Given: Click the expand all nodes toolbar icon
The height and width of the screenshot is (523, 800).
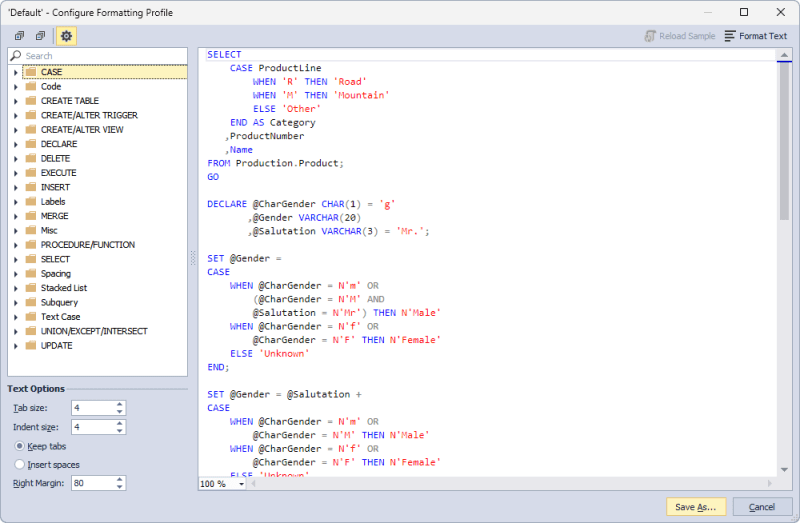Looking at the screenshot, I should tap(19, 36).
